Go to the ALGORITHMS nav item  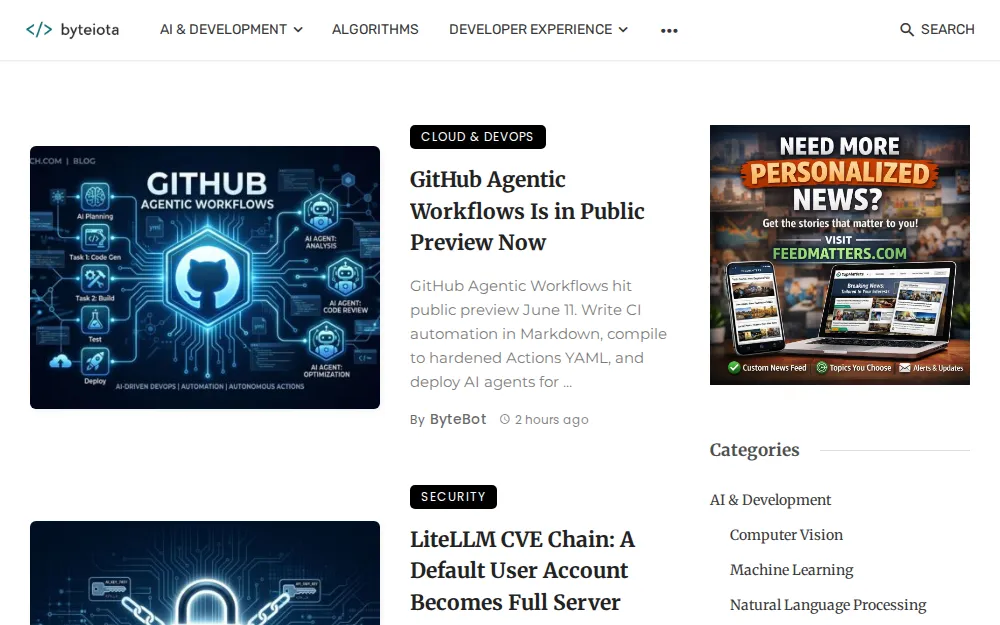click(375, 29)
